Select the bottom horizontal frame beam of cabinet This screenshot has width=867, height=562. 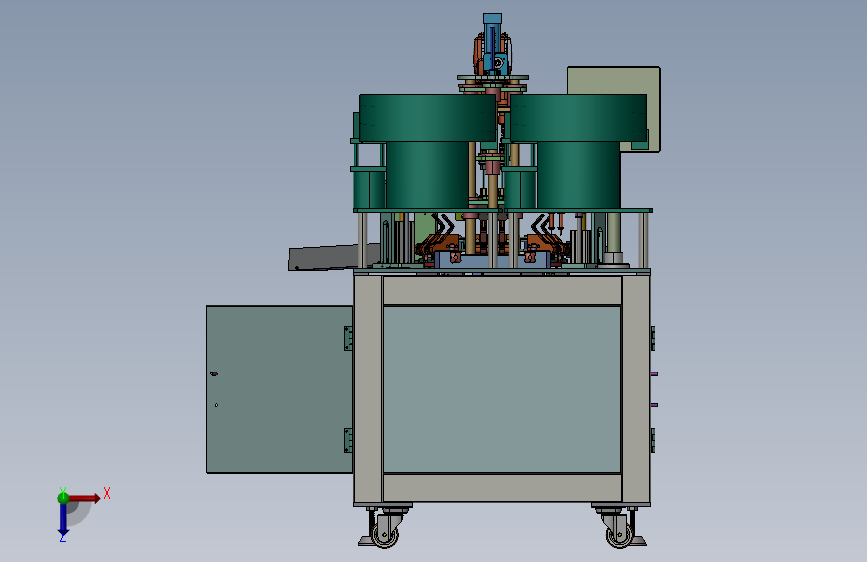coord(502,488)
